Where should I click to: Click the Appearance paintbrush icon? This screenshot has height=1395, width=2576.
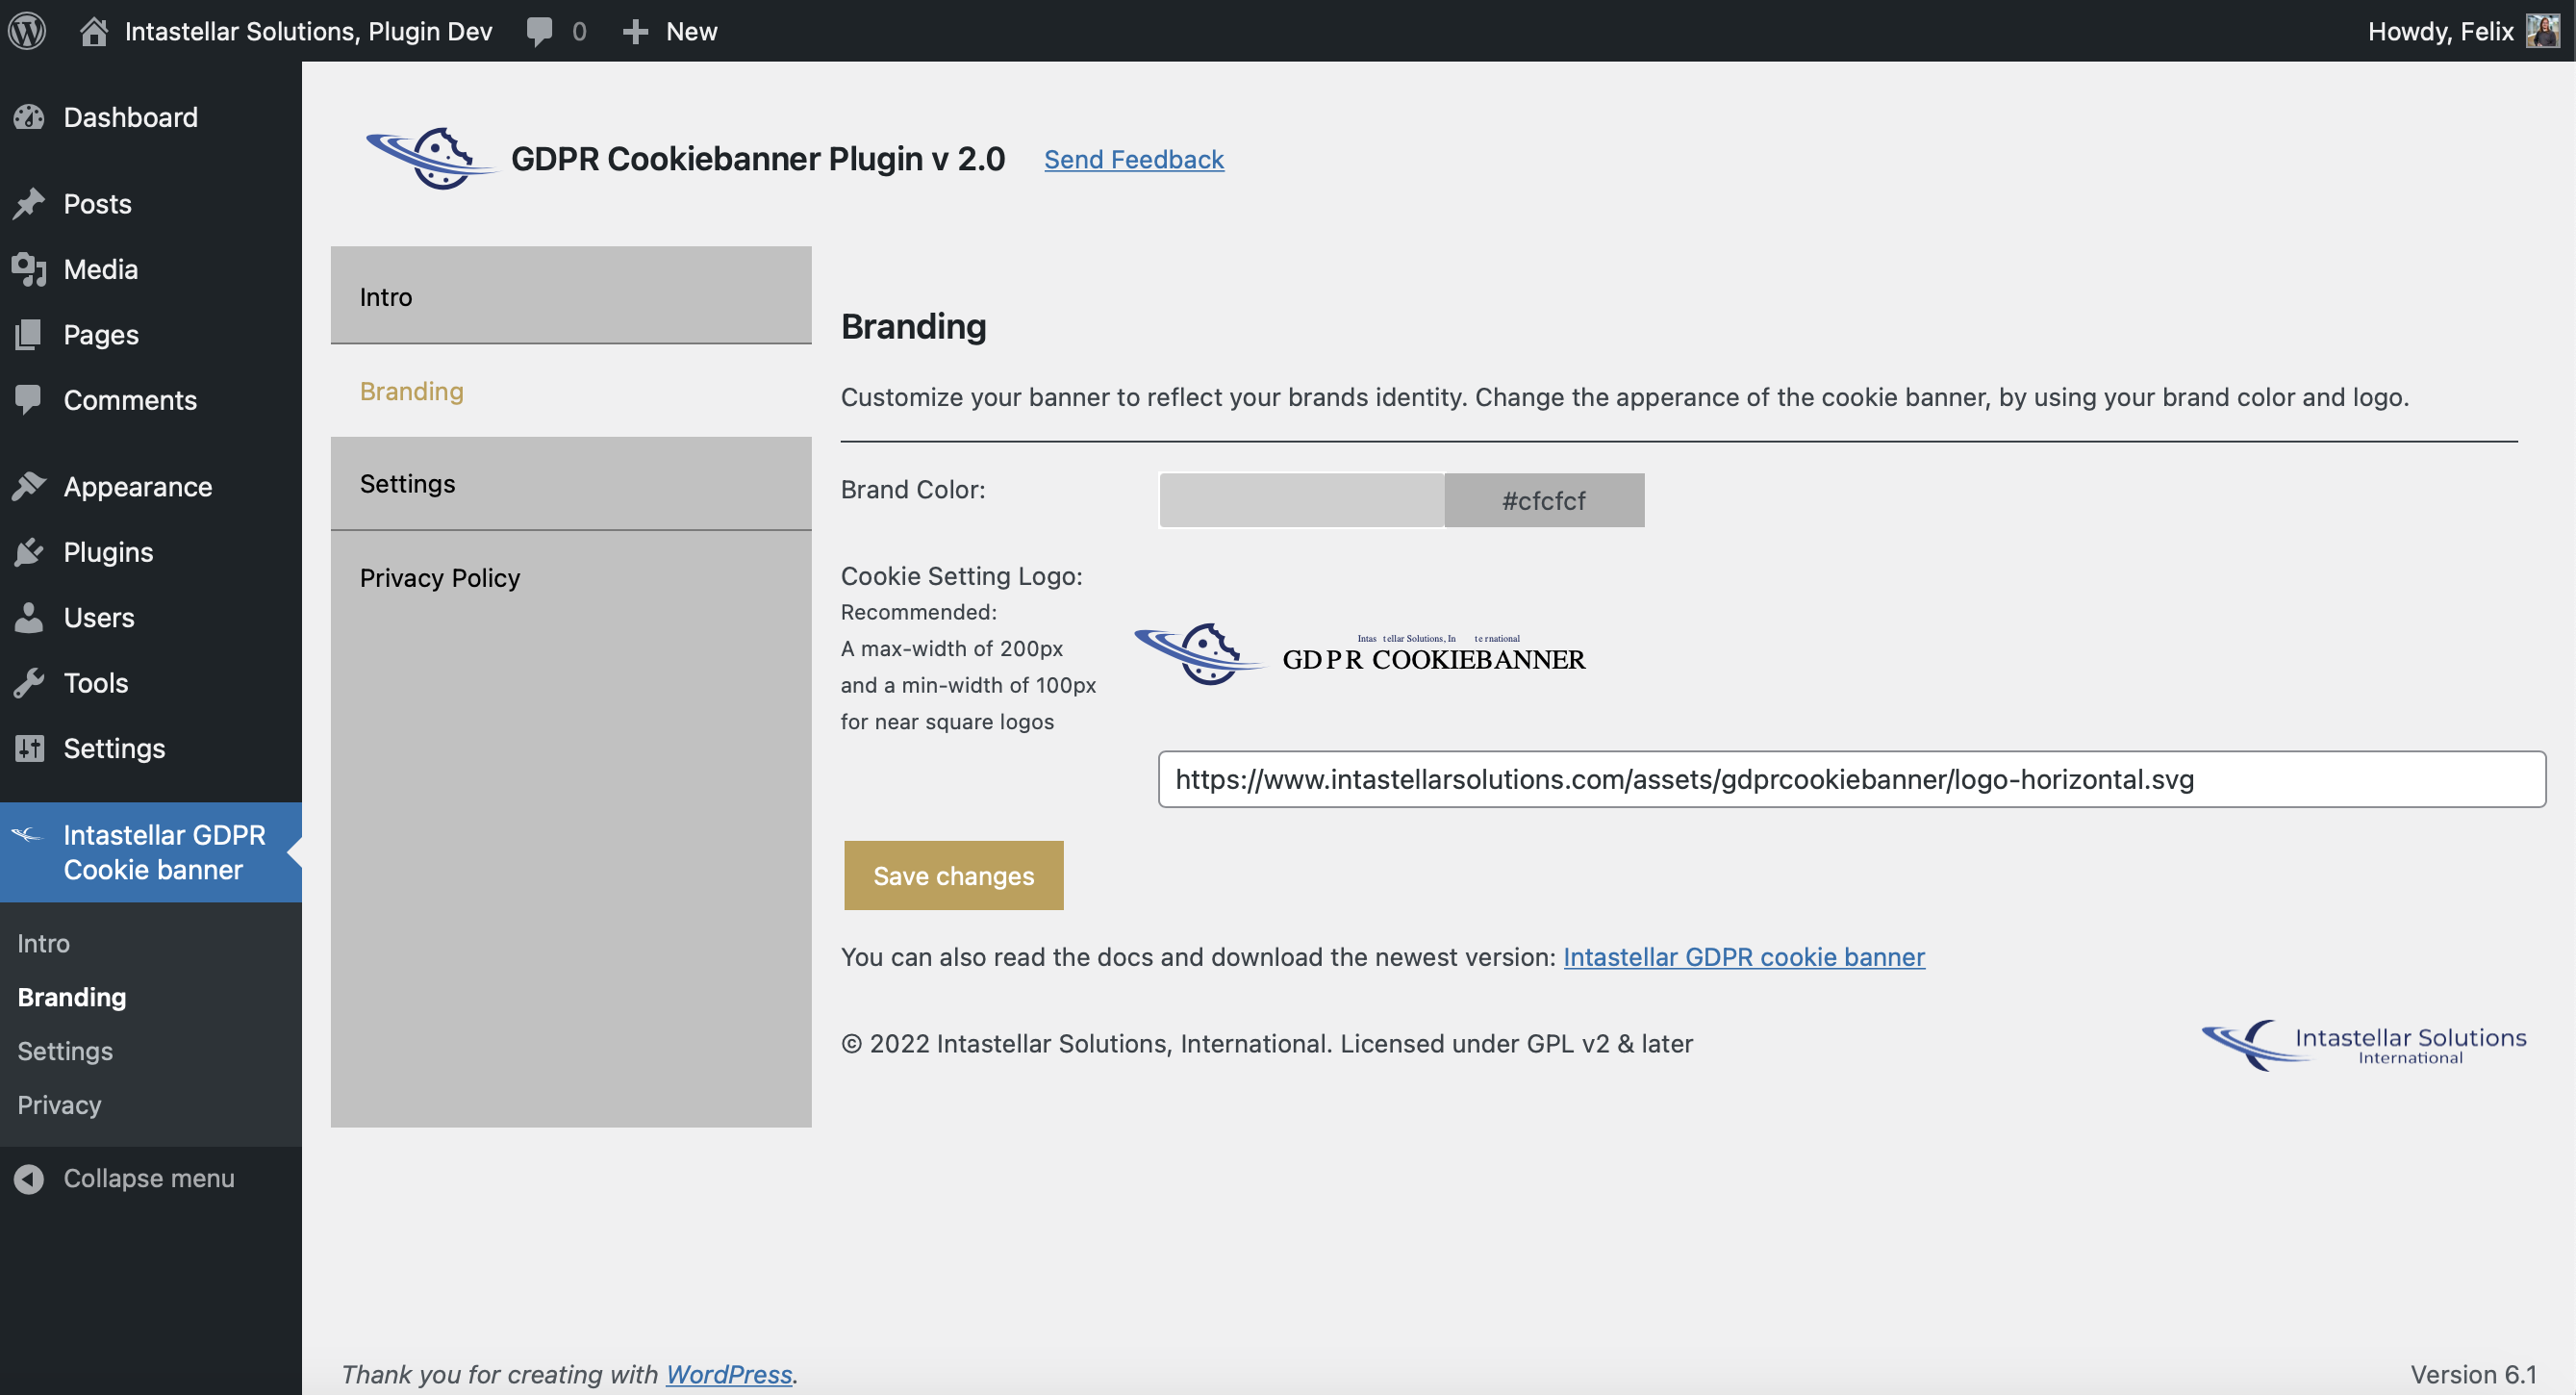[29, 487]
